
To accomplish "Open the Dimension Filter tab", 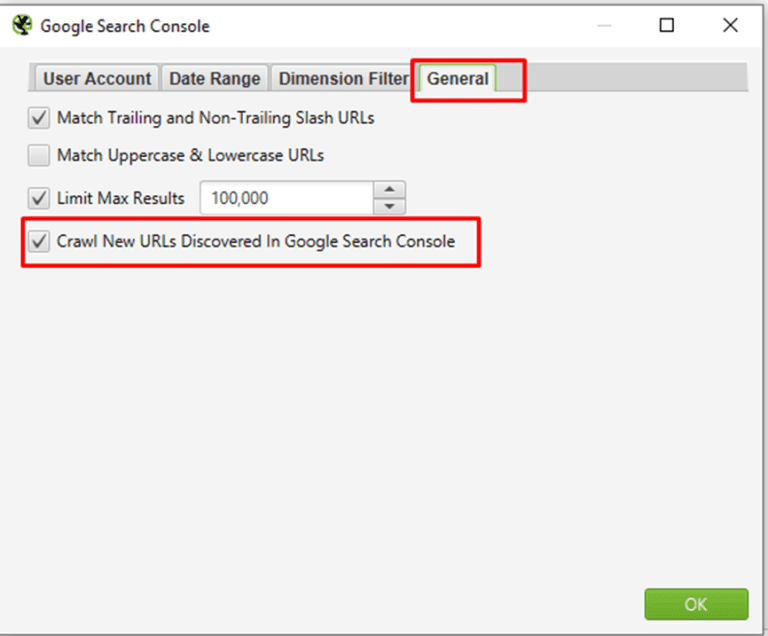I will (x=343, y=78).
